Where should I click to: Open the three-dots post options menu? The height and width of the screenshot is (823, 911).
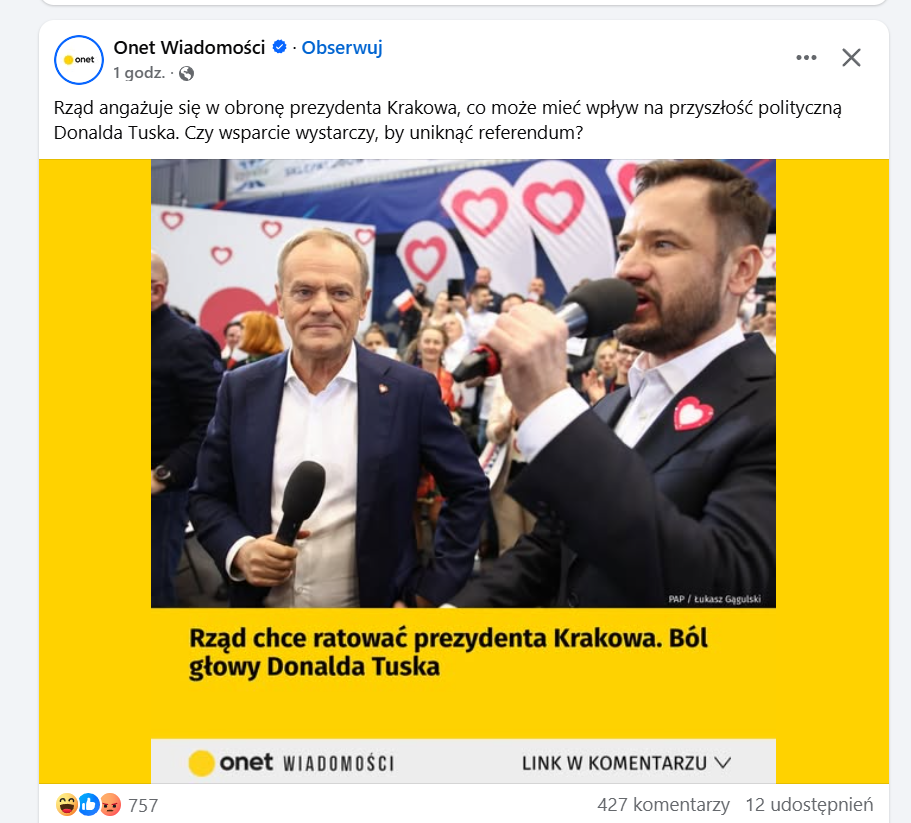point(806,57)
